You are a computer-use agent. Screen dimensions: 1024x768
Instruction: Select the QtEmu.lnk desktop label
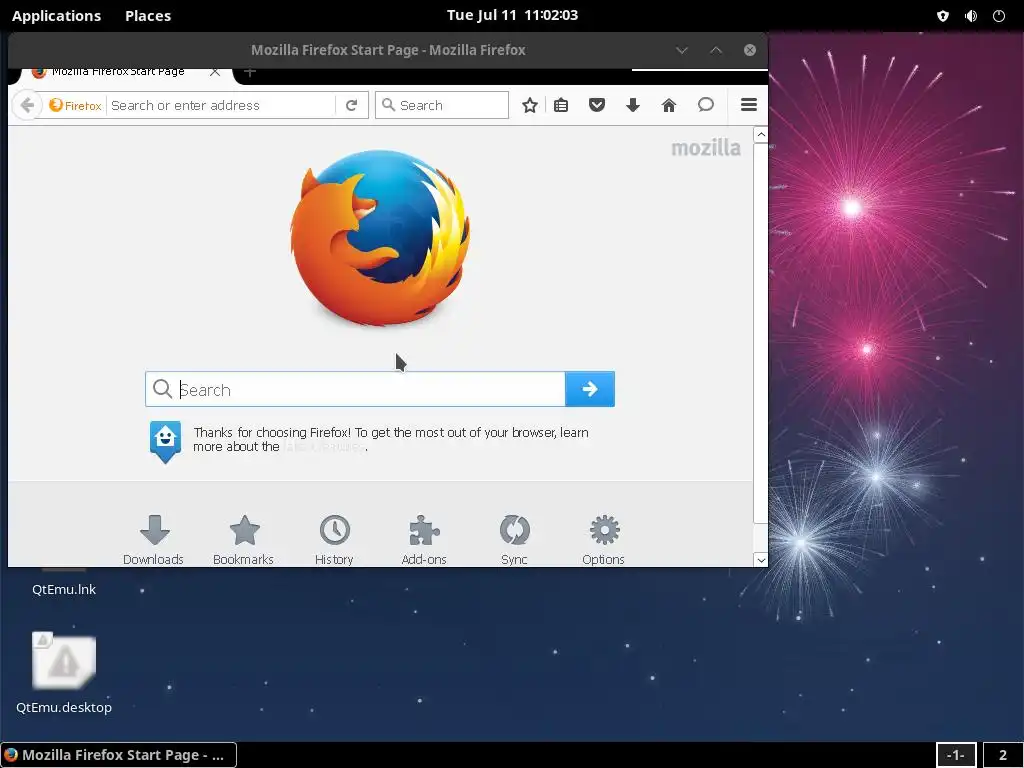(64, 589)
